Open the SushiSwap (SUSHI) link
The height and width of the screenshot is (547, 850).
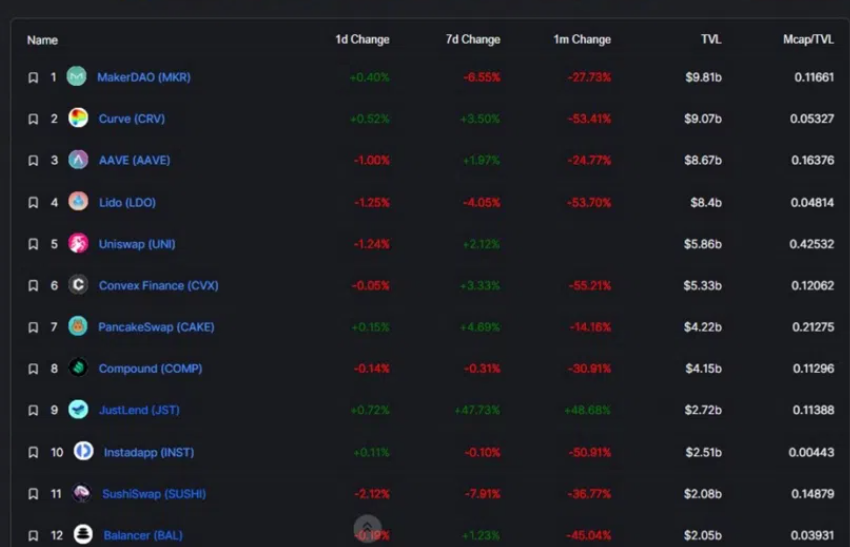(154, 494)
